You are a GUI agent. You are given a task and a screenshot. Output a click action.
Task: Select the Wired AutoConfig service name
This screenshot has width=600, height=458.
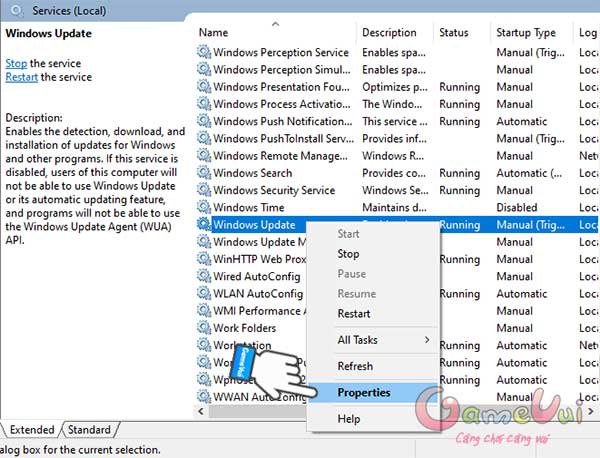pyautogui.click(x=256, y=276)
